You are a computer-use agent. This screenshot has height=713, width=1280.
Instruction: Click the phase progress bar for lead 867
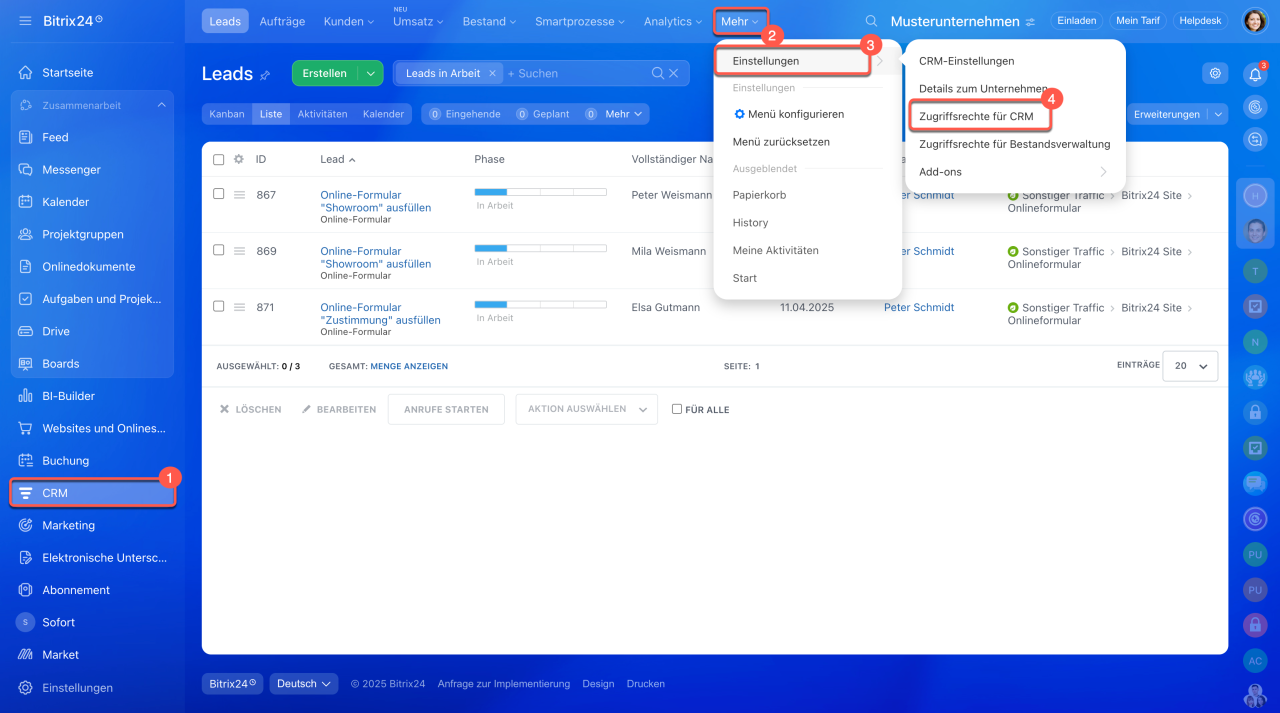click(x=540, y=191)
